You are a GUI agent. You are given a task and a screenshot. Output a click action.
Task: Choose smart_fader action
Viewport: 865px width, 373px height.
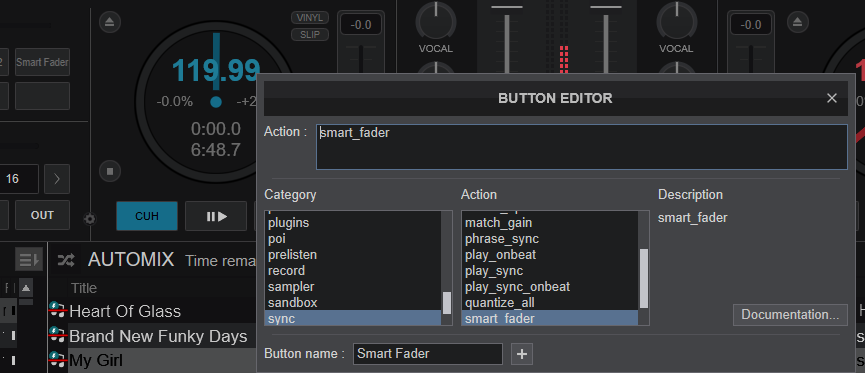point(550,318)
